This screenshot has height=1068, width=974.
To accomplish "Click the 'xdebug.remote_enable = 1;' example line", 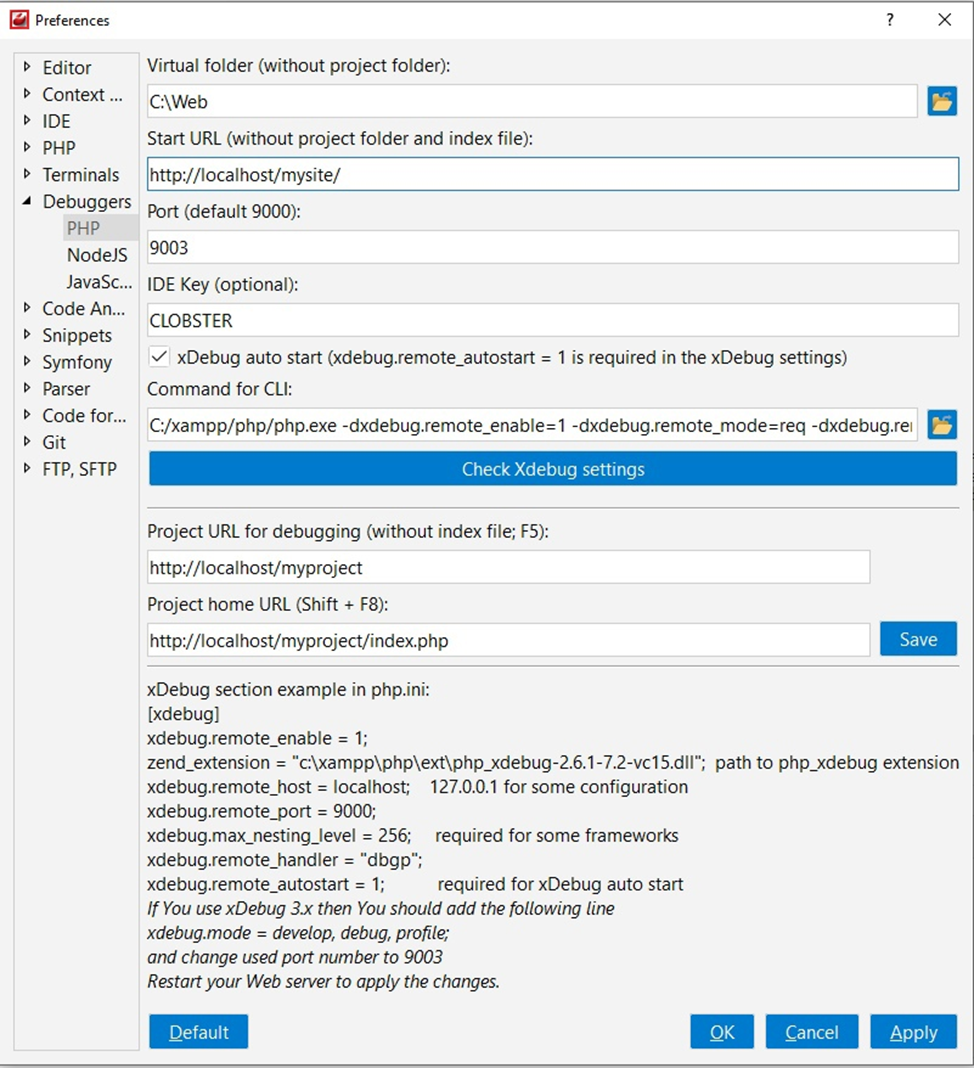I will pos(257,738).
